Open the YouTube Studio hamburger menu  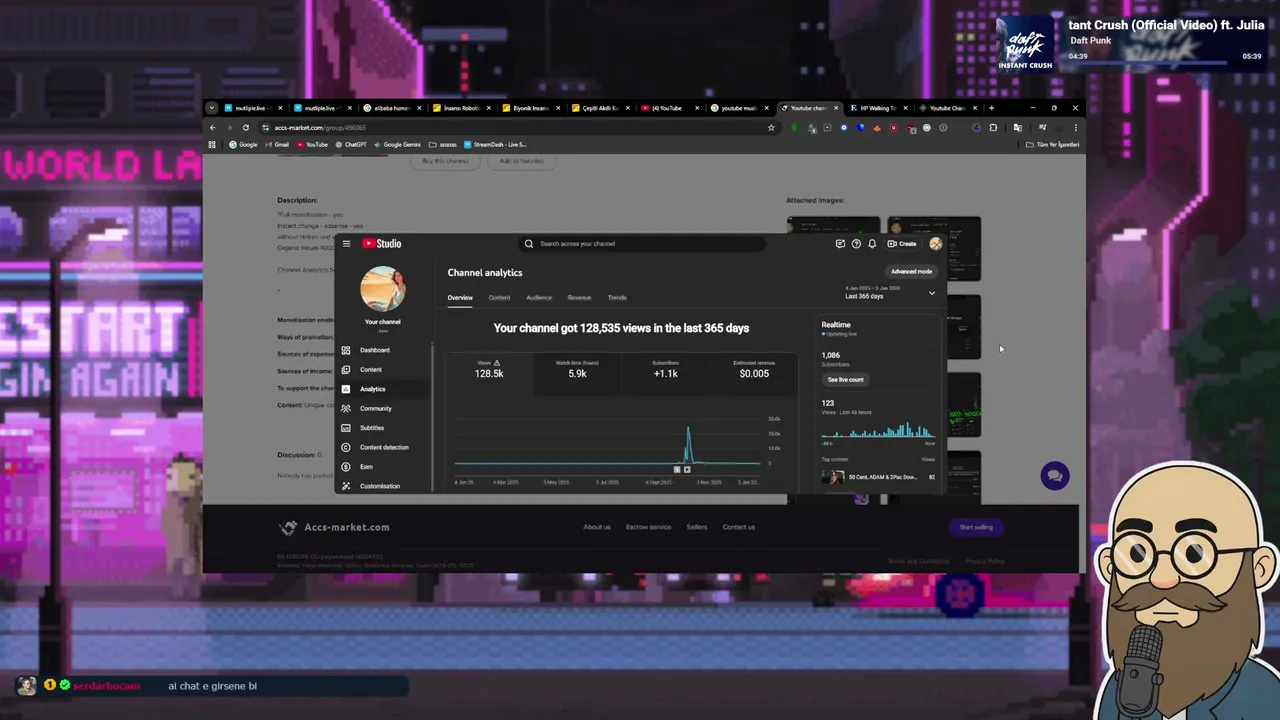pyautogui.click(x=346, y=243)
